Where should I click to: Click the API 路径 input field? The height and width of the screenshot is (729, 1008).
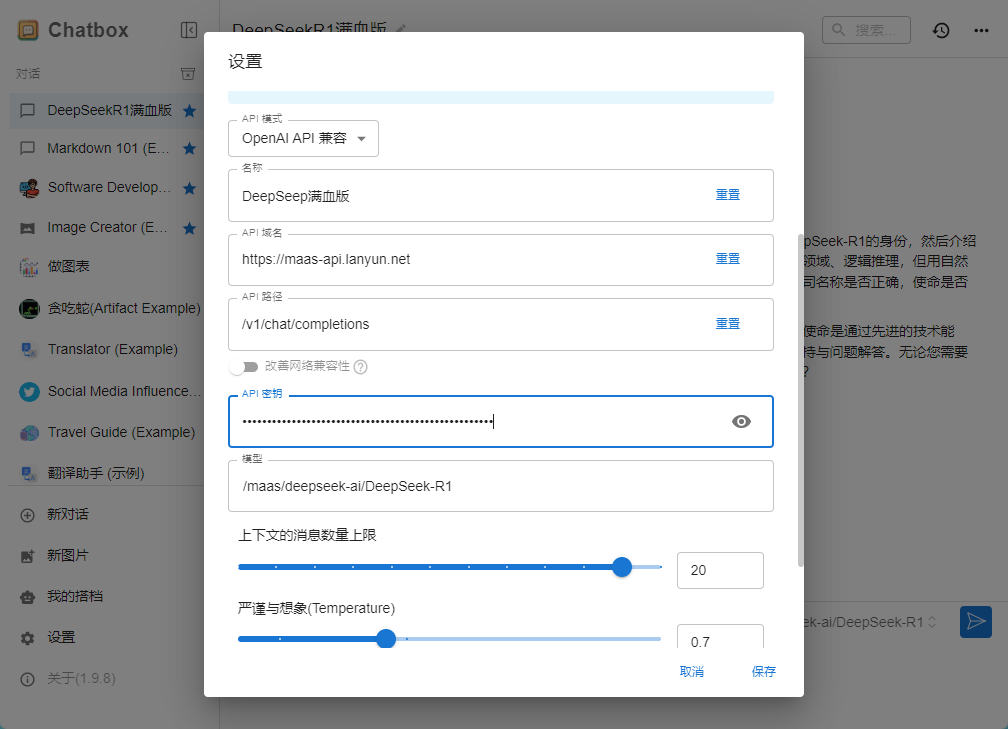pyautogui.click(x=501, y=325)
